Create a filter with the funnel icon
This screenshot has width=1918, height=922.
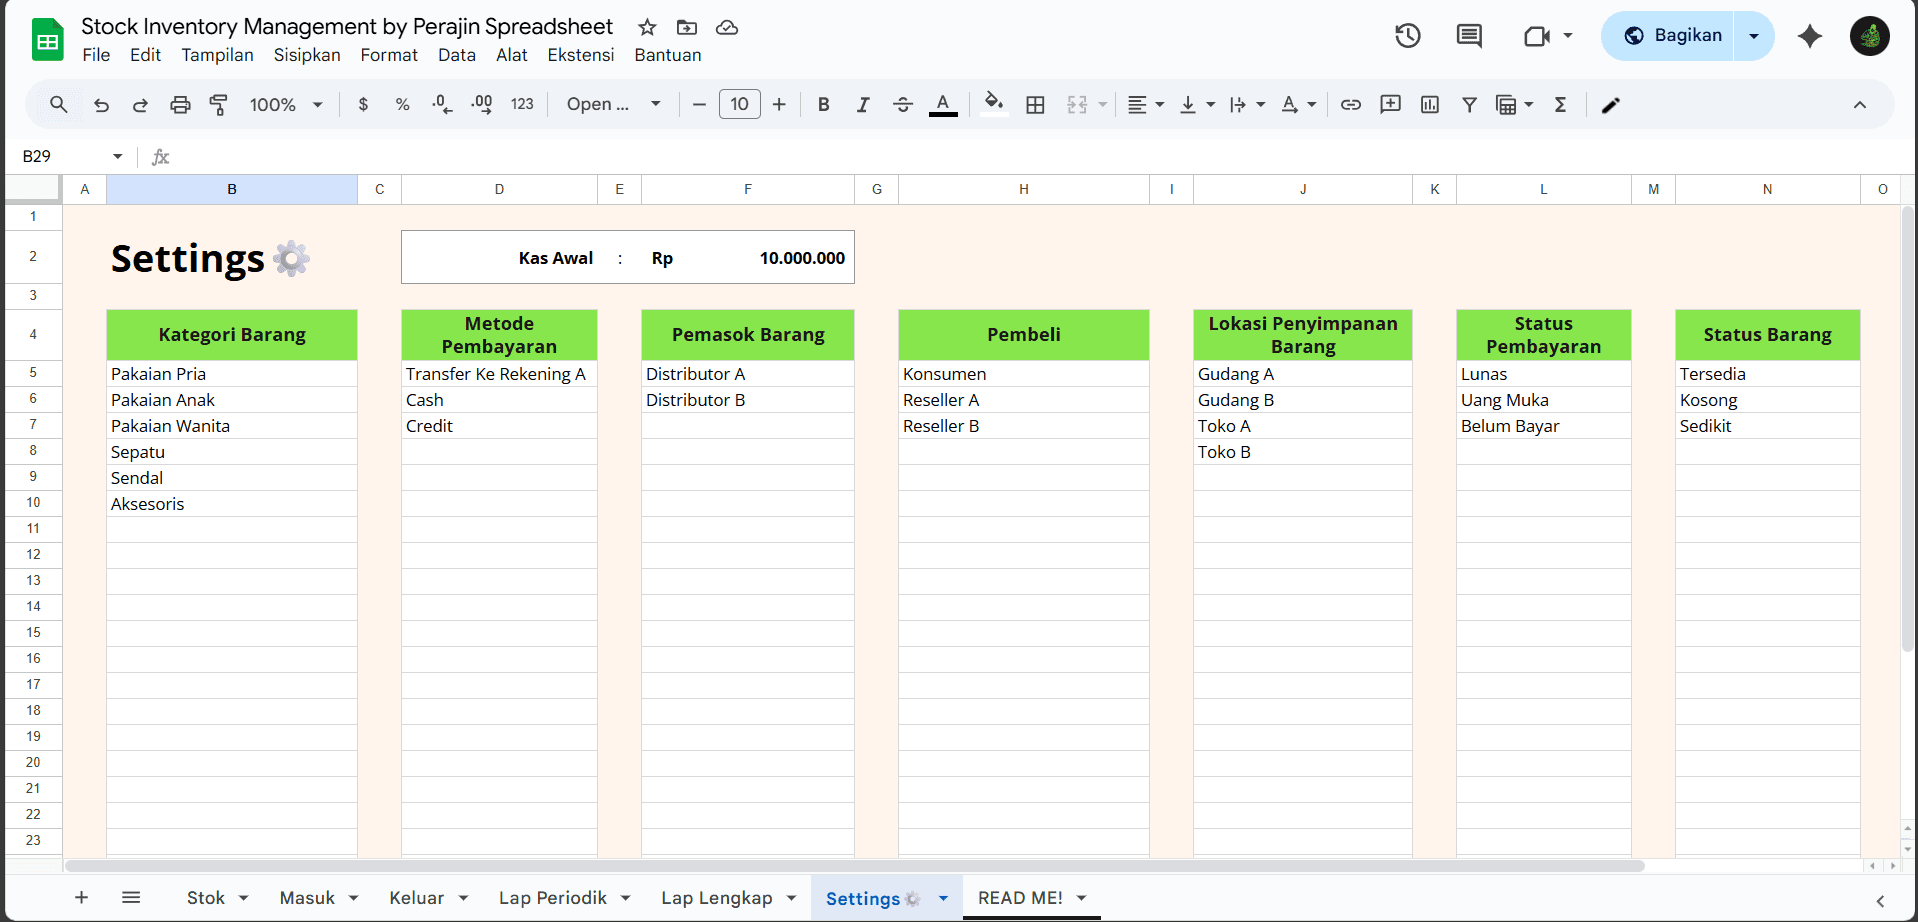[x=1470, y=104]
